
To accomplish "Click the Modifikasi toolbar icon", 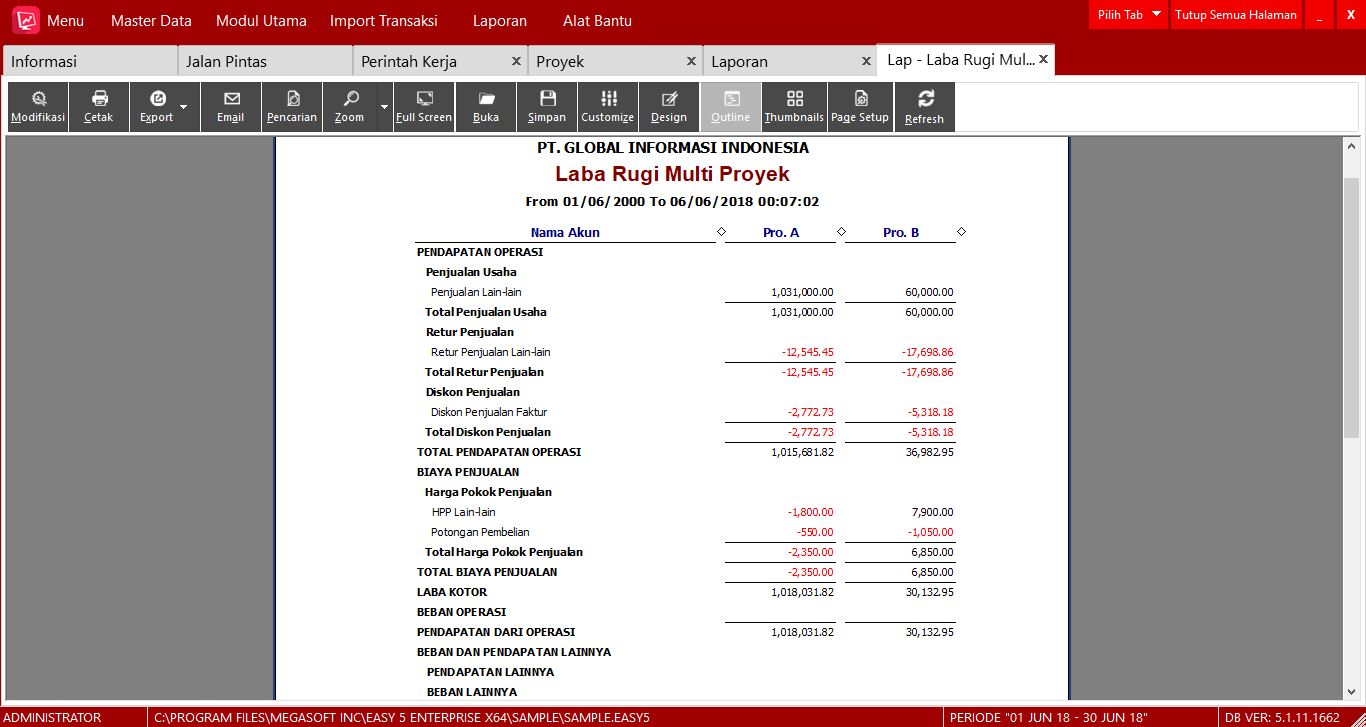I will pyautogui.click(x=38, y=106).
